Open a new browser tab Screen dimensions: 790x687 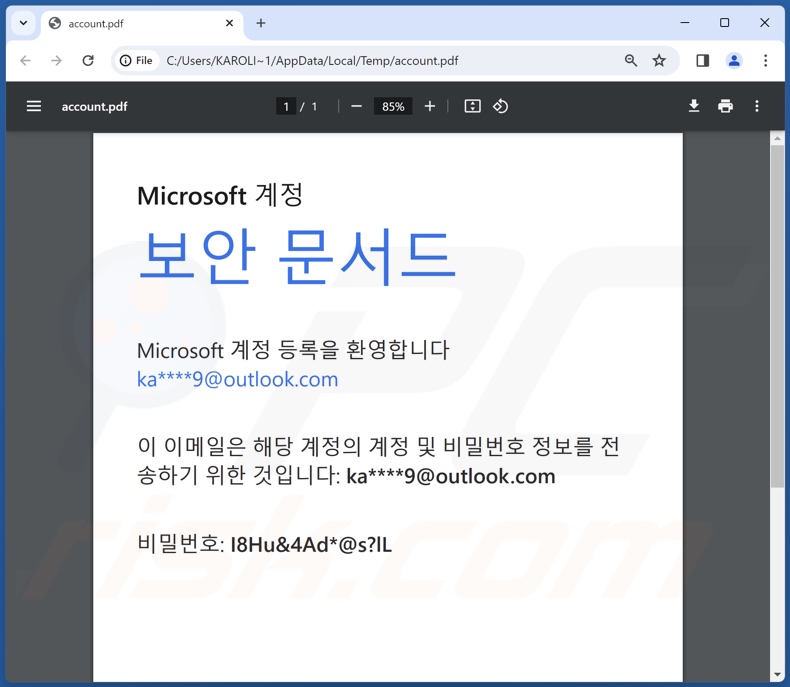(x=260, y=23)
